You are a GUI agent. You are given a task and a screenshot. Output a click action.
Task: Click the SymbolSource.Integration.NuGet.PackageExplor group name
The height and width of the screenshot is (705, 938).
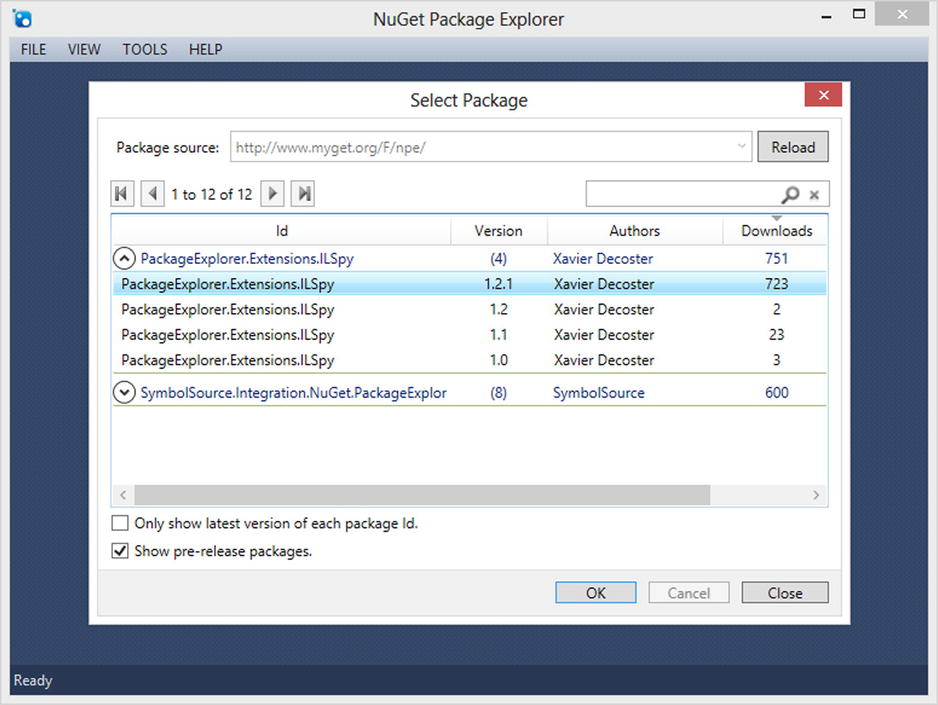pos(293,393)
